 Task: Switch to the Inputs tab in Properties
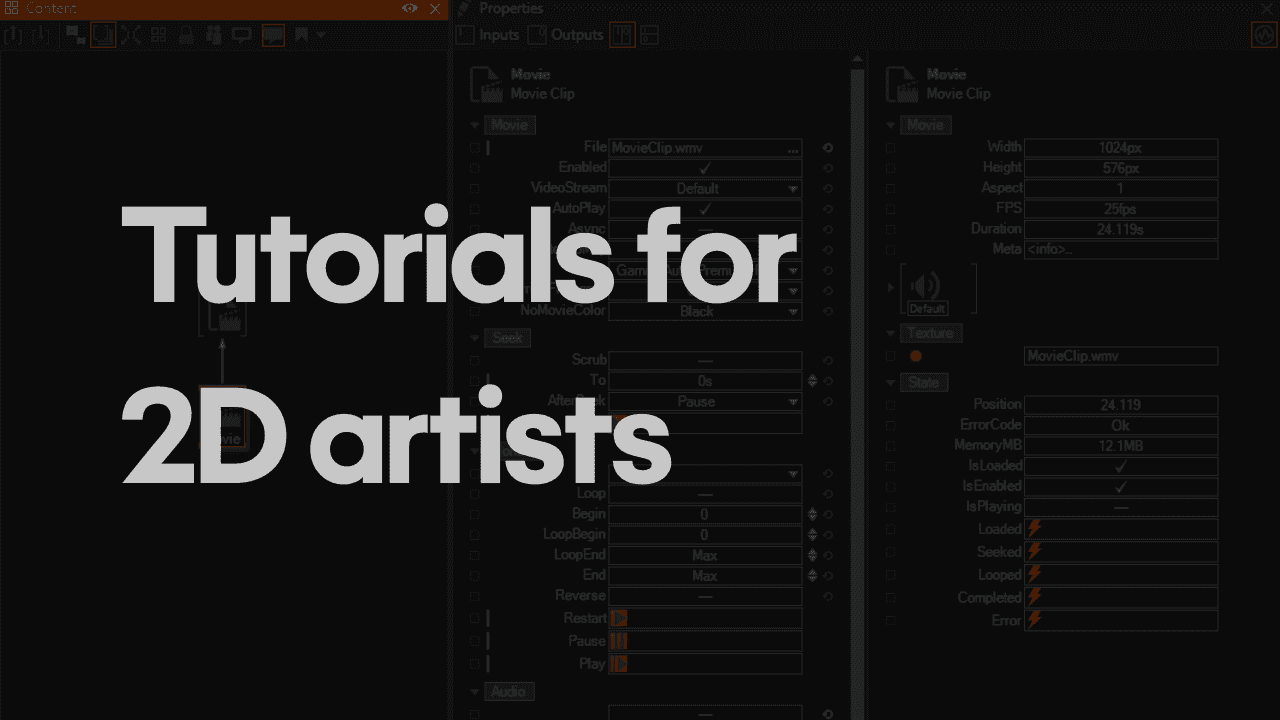click(489, 35)
